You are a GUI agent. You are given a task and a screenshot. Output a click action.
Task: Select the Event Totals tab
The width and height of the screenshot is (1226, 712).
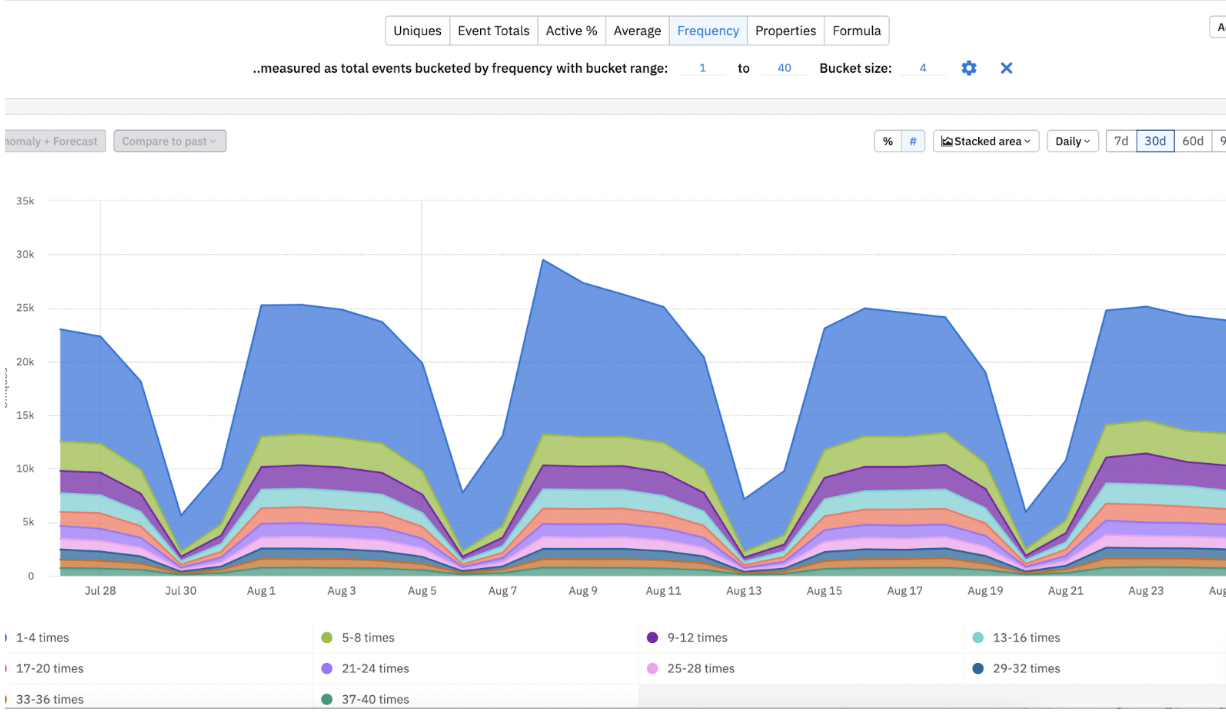coord(494,31)
